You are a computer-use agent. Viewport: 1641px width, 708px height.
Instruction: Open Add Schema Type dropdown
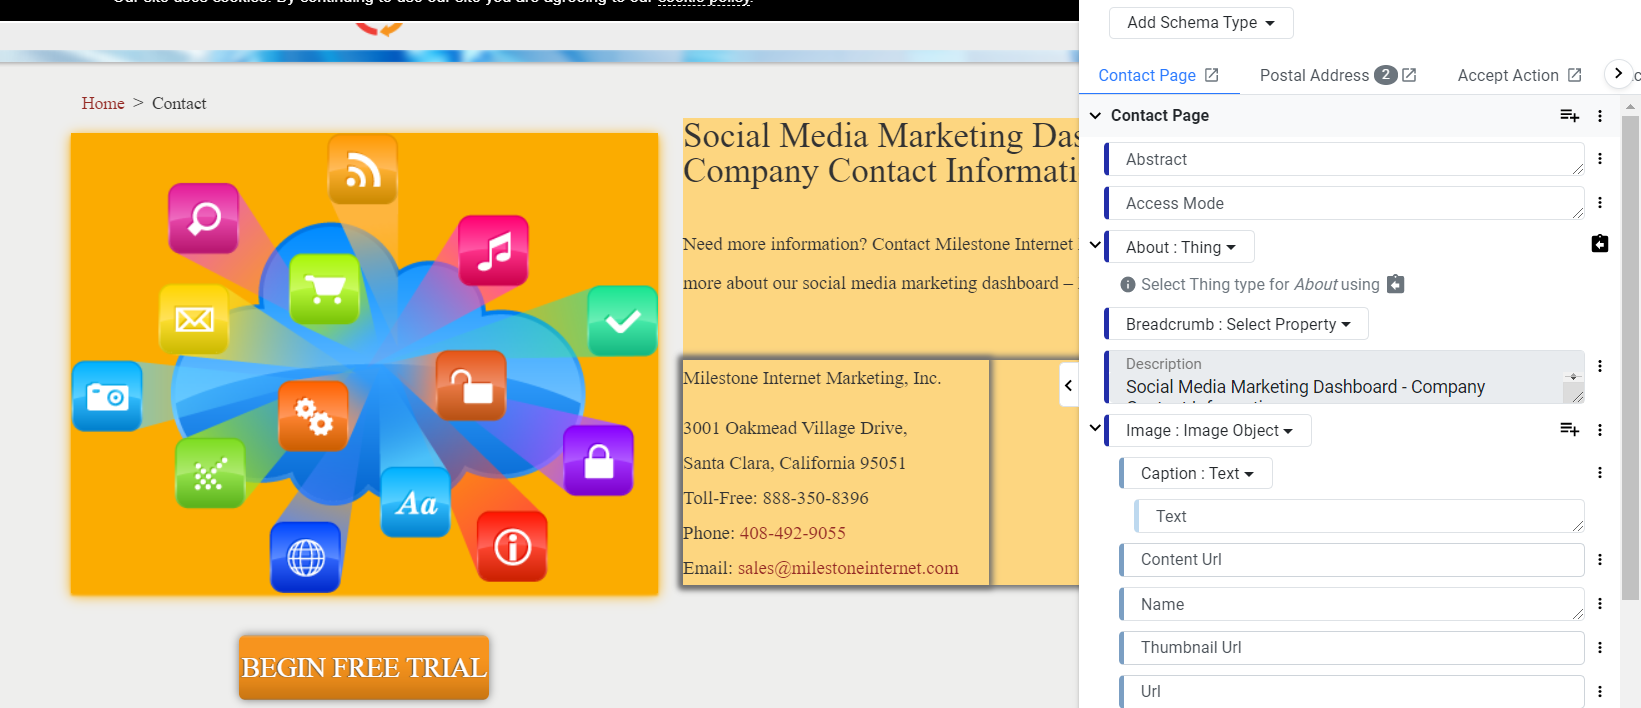pos(1201,23)
